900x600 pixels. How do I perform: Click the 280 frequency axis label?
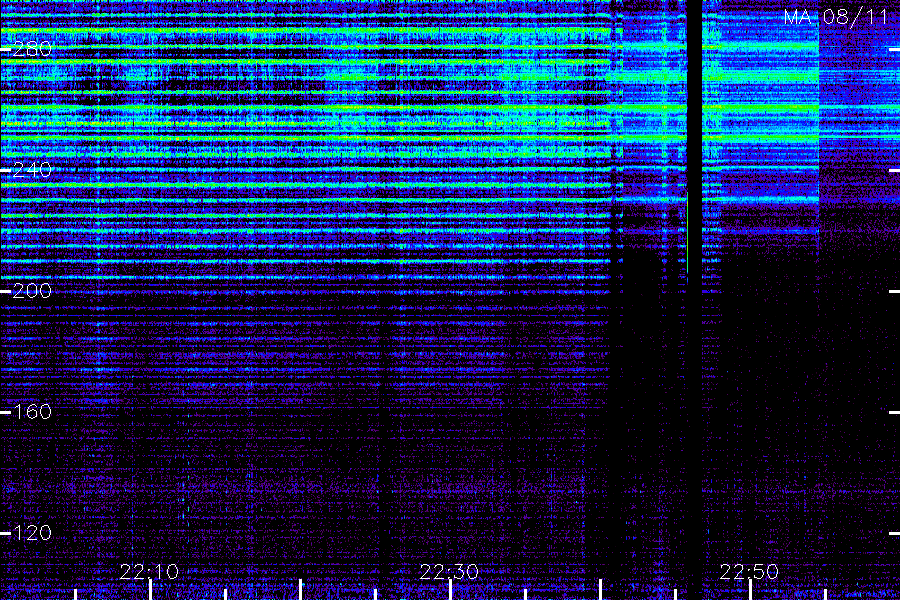click(x=32, y=49)
